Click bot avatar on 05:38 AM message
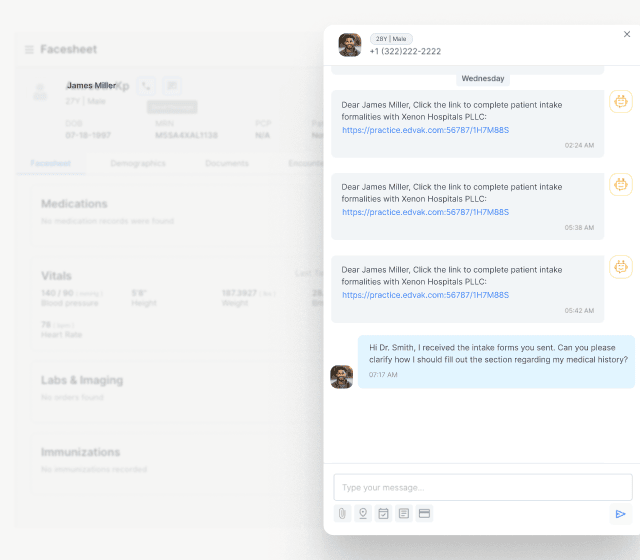 (621, 184)
